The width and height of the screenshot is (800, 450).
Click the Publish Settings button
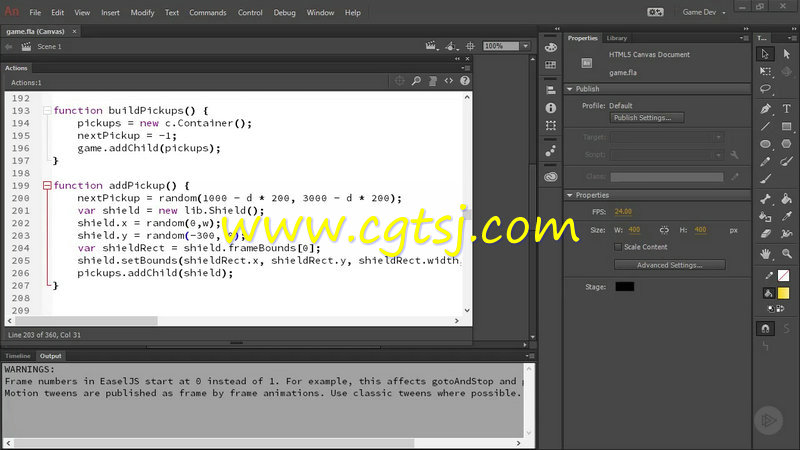point(647,118)
